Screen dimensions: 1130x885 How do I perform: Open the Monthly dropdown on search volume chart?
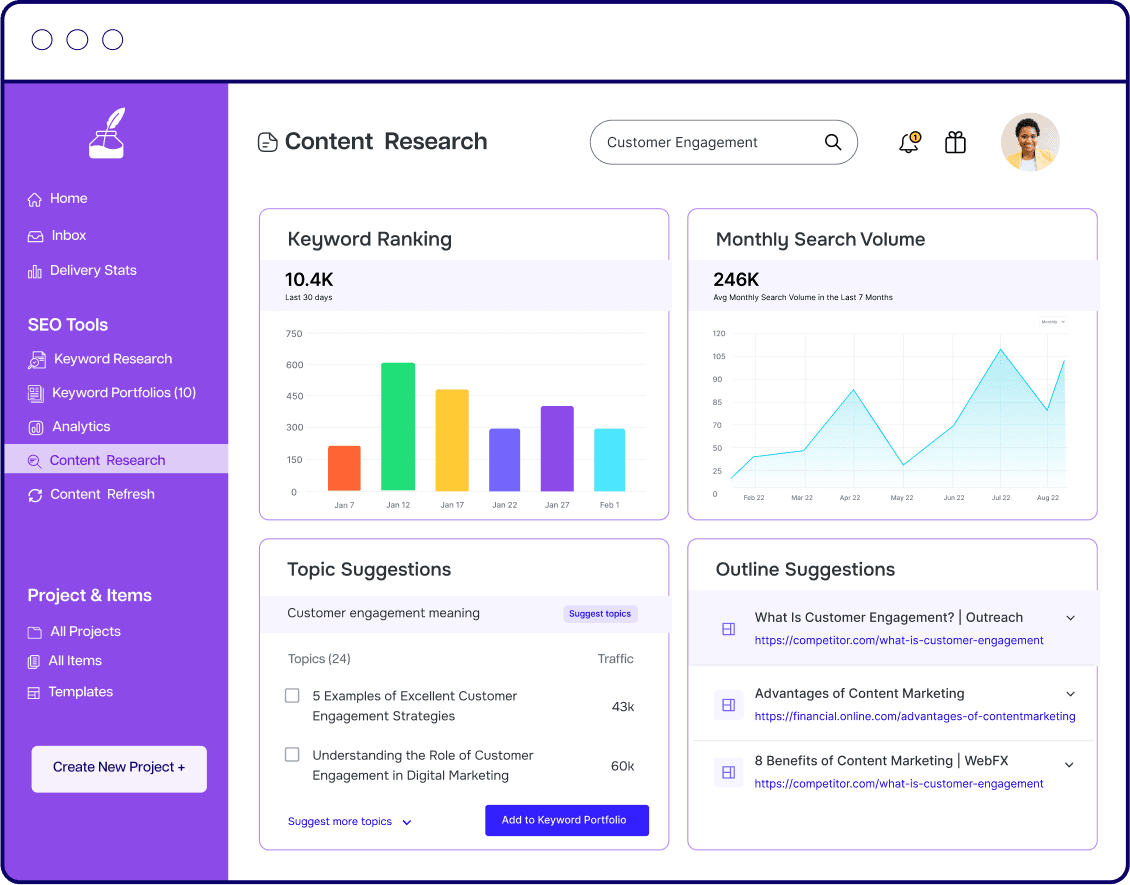(1053, 322)
